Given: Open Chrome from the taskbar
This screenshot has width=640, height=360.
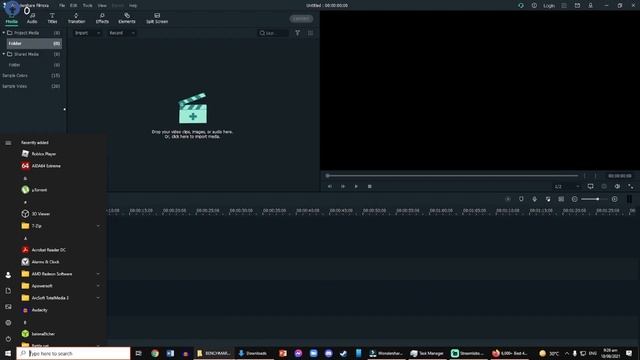Looking at the screenshot, I should coord(155,353).
